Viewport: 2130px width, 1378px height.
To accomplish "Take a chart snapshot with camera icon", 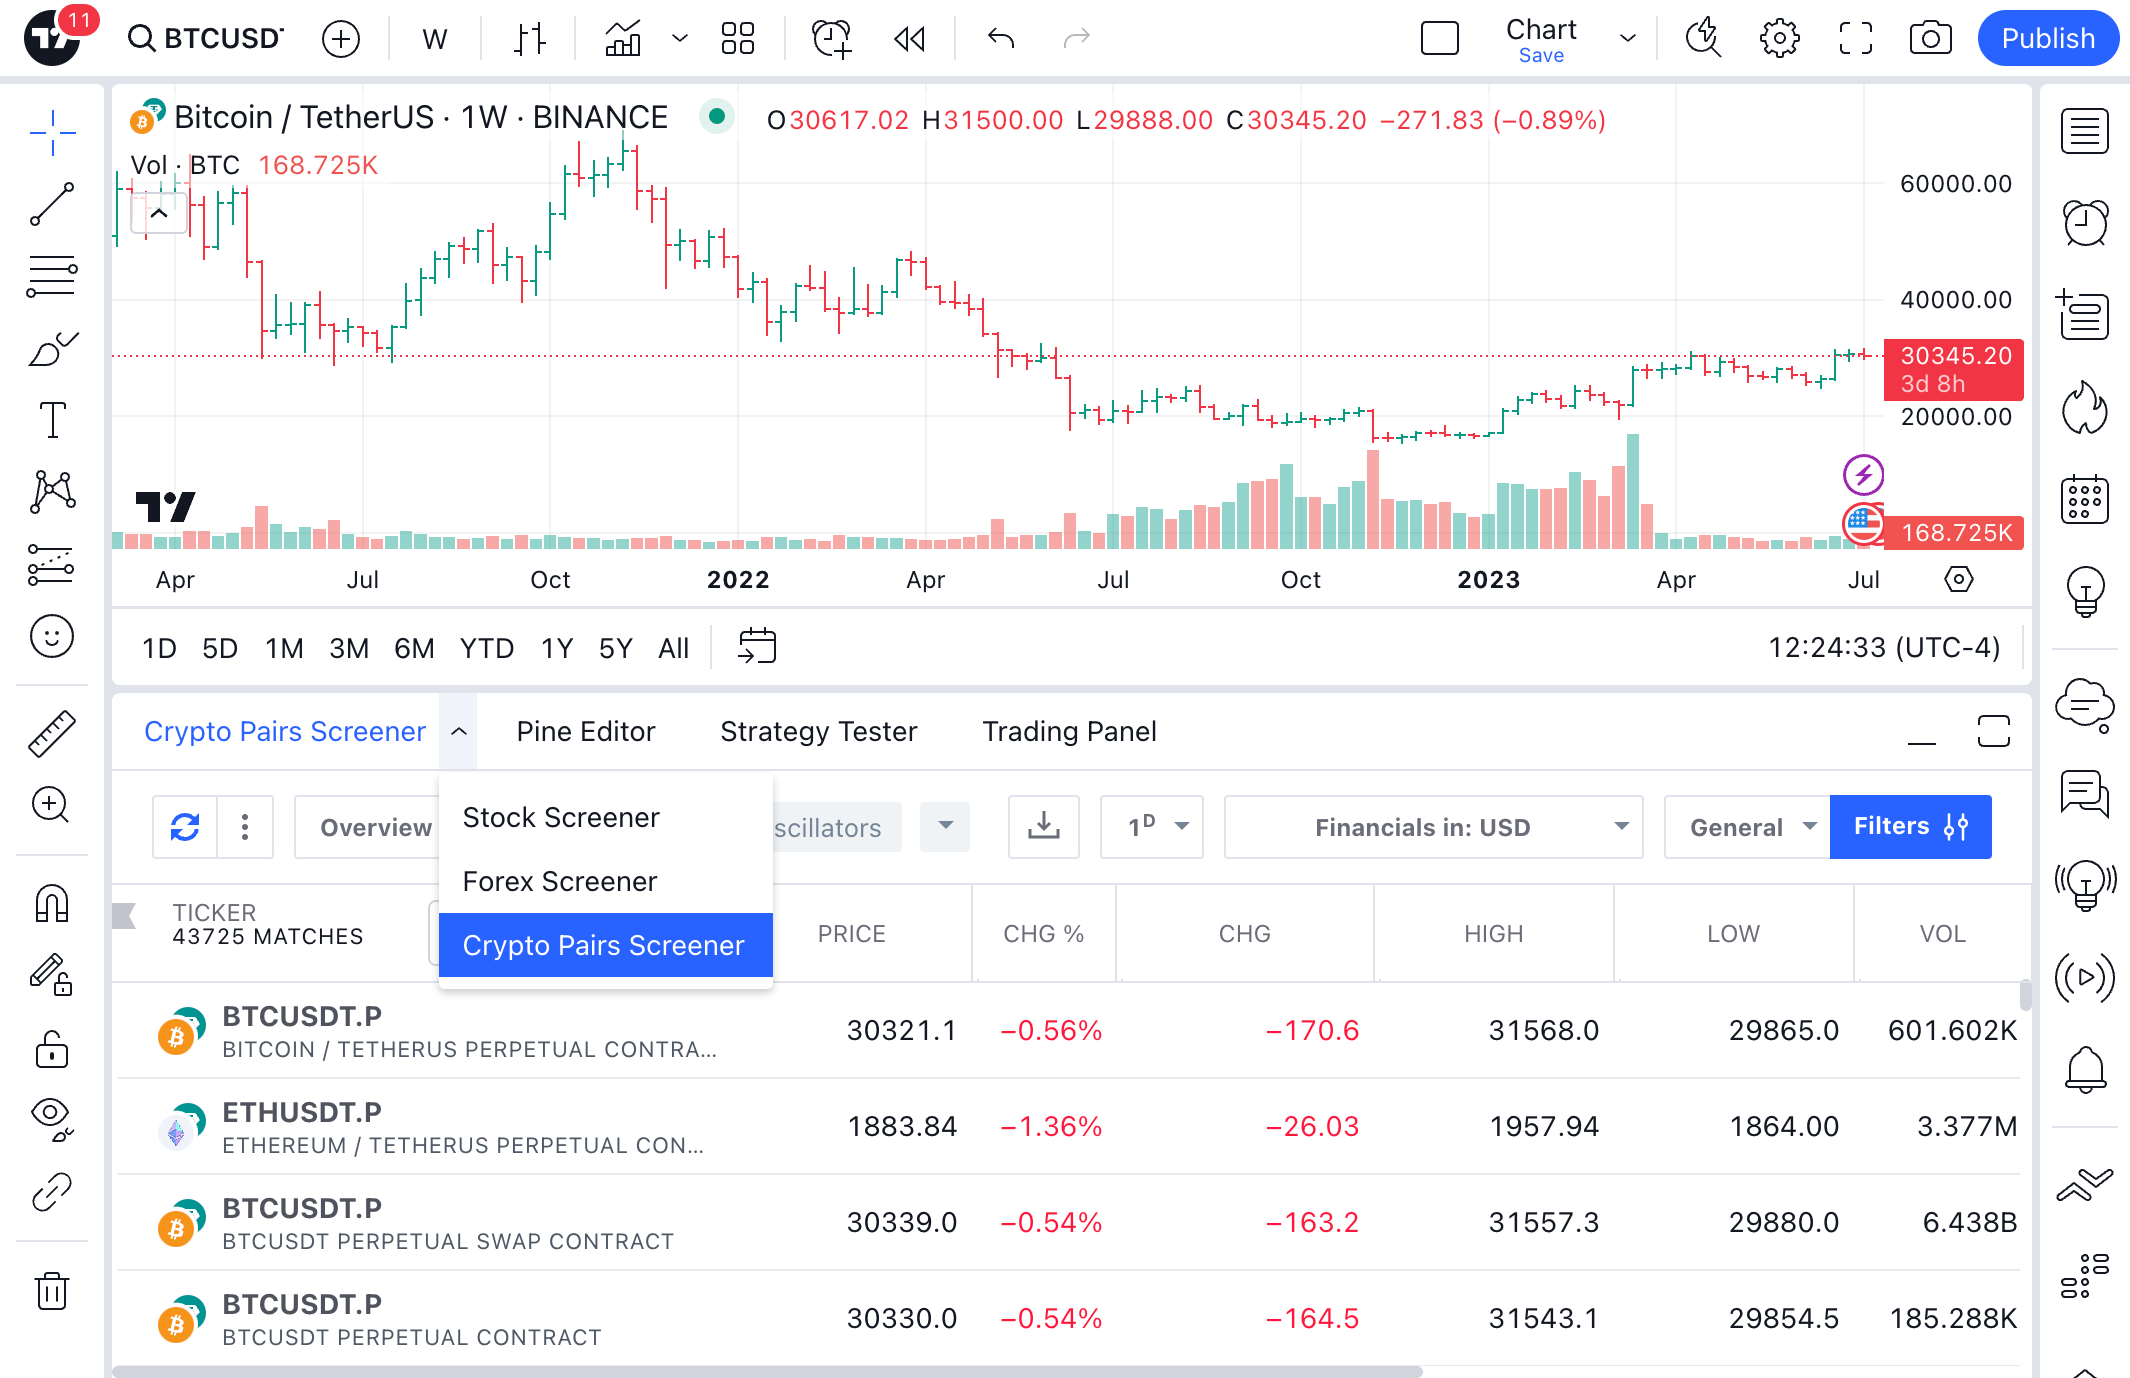I will coord(1929,39).
